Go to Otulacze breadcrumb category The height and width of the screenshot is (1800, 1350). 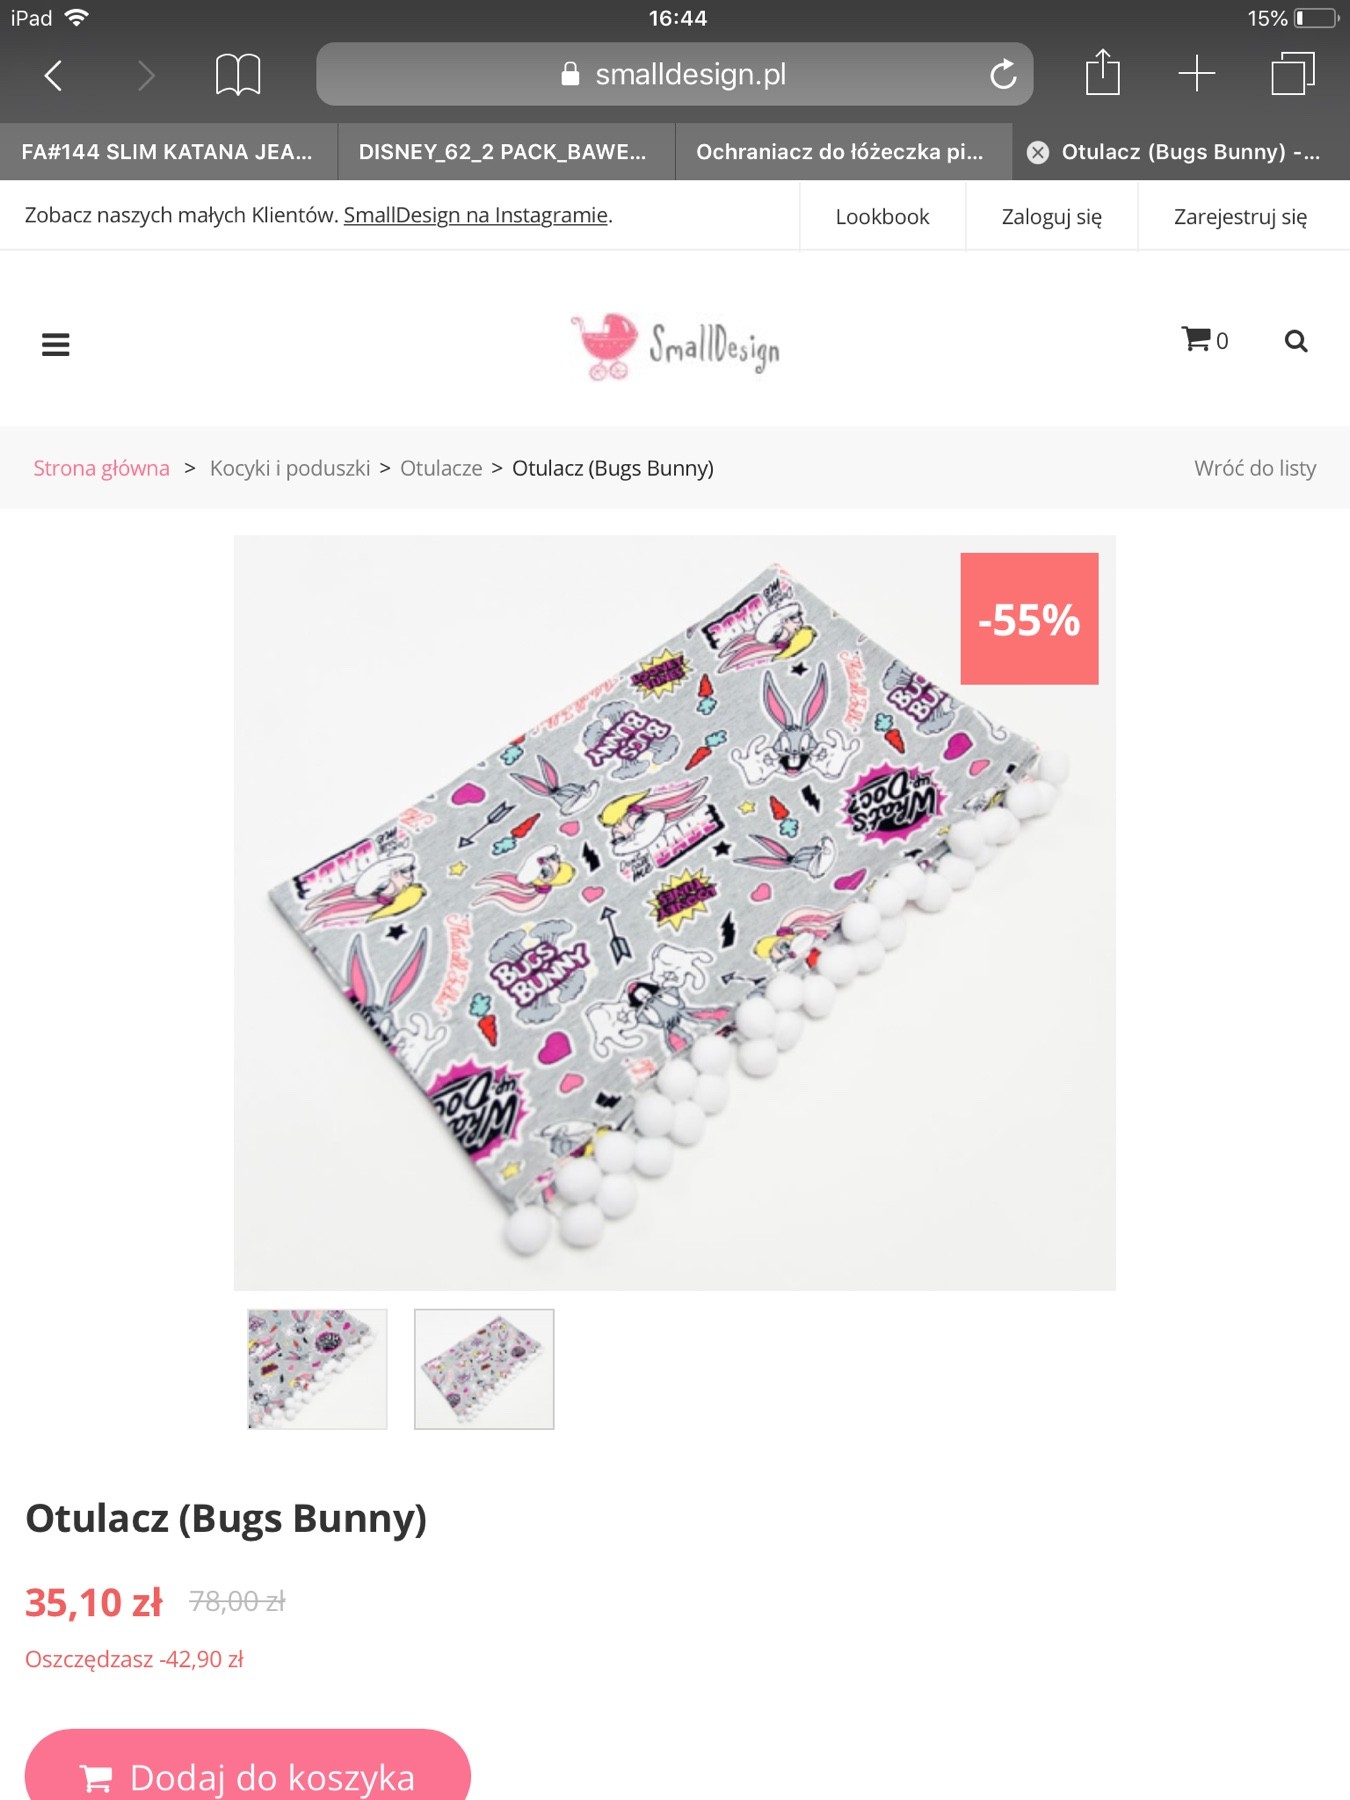pos(441,468)
